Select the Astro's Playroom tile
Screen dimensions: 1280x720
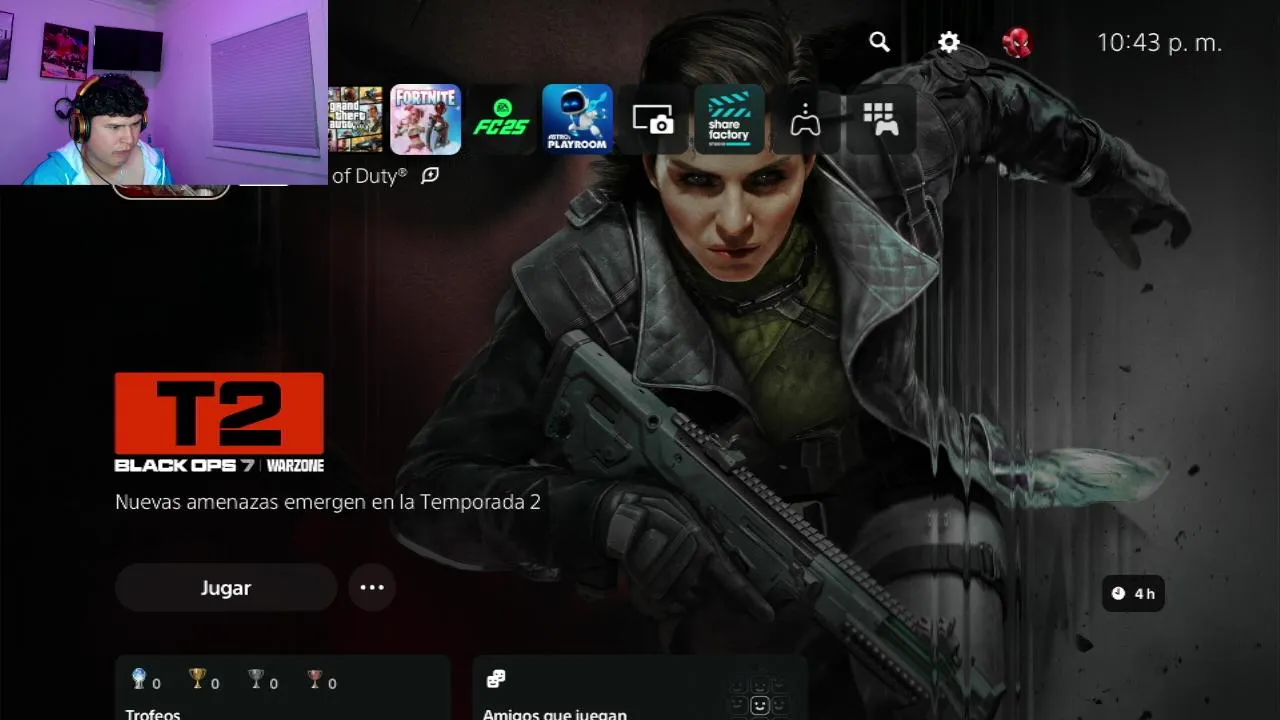[x=577, y=119]
